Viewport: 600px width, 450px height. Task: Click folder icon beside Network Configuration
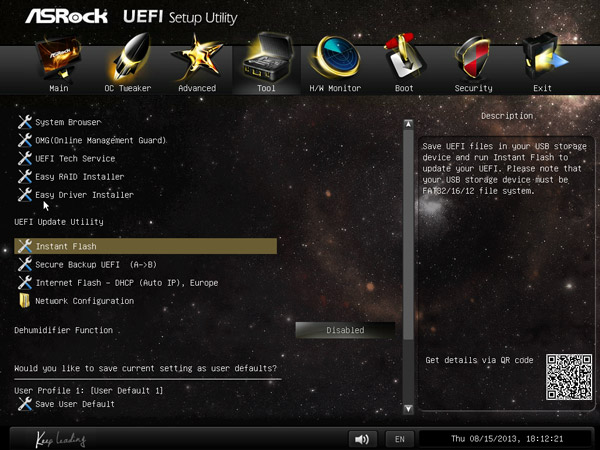pyautogui.click(x=25, y=301)
